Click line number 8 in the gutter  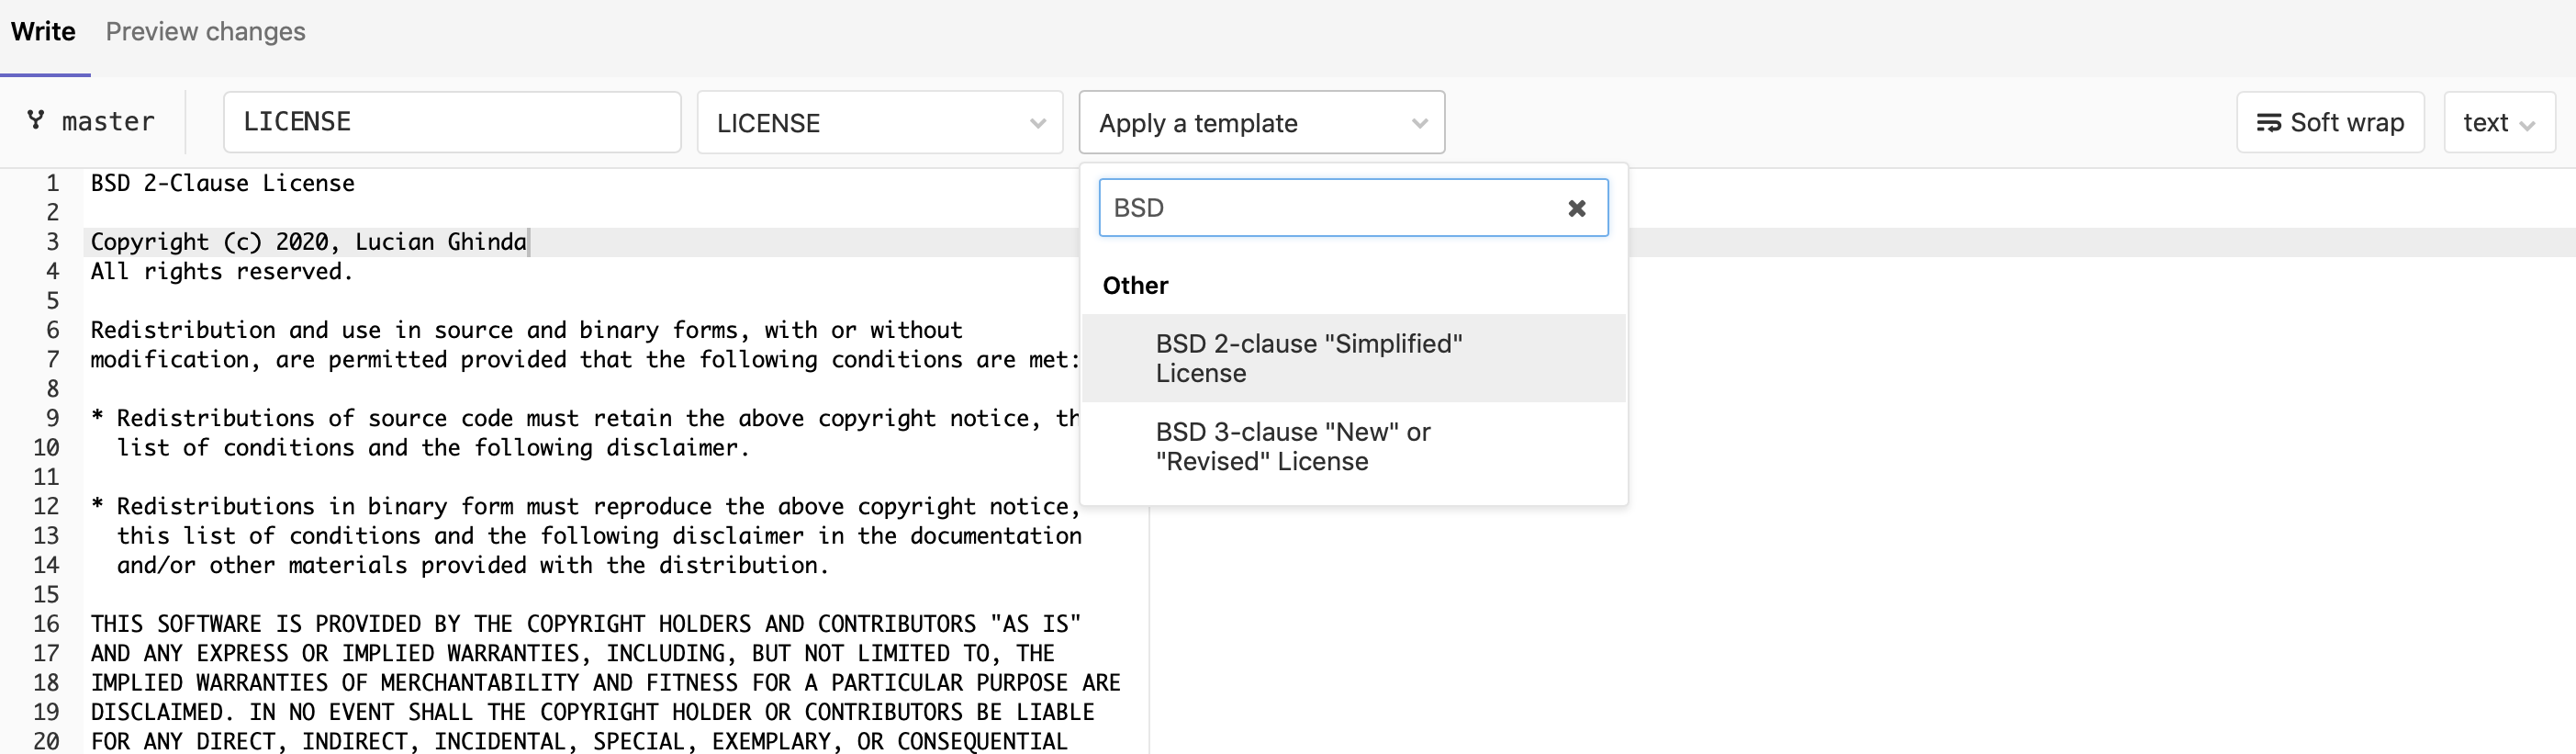click(x=53, y=388)
